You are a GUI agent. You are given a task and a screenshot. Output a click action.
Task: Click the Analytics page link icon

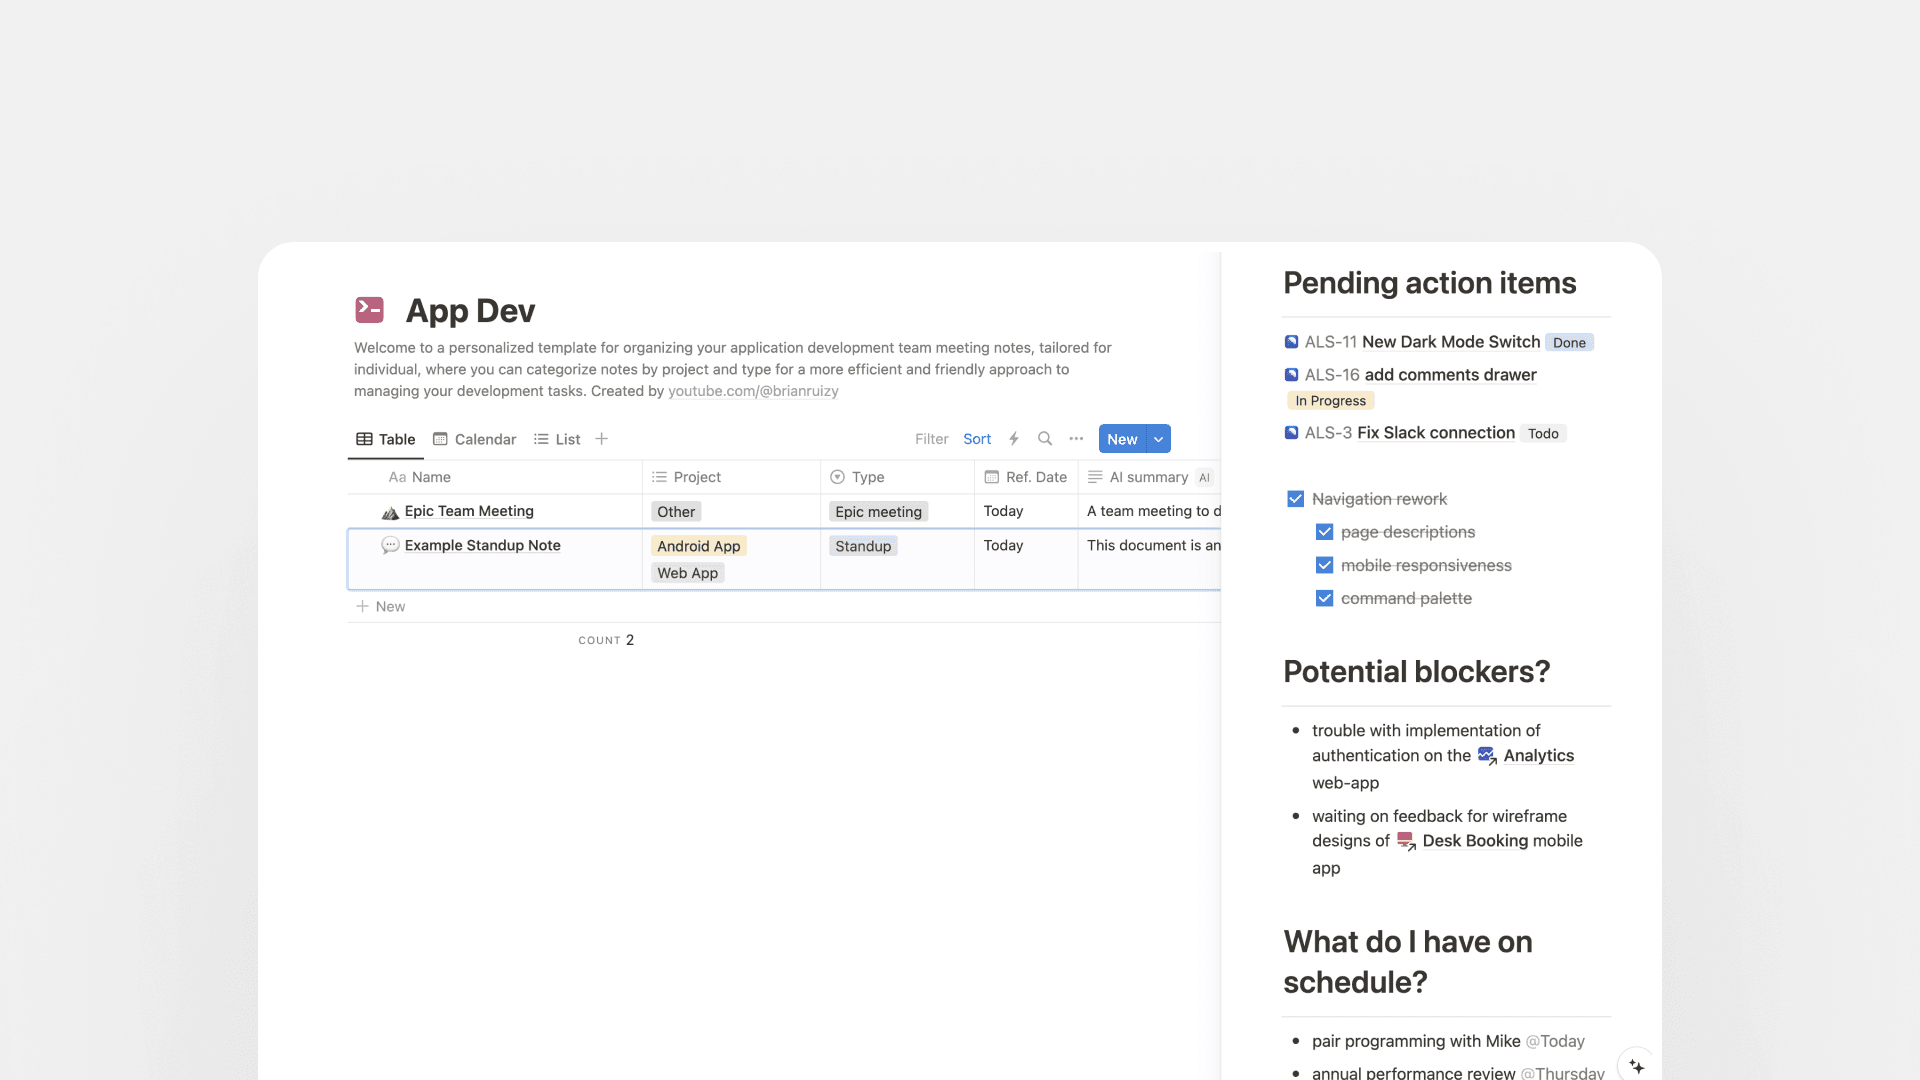click(x=1487, y=756)
